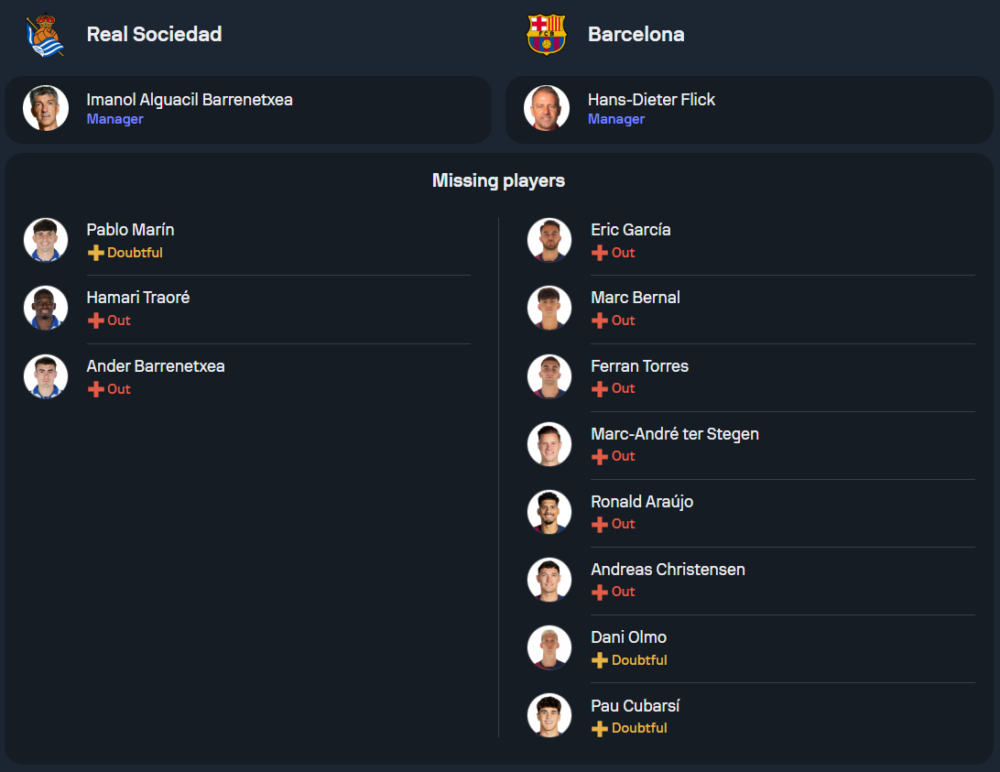Open the Real Sociedad team name link
The image size is (1000, 772).
click(154, 34)
